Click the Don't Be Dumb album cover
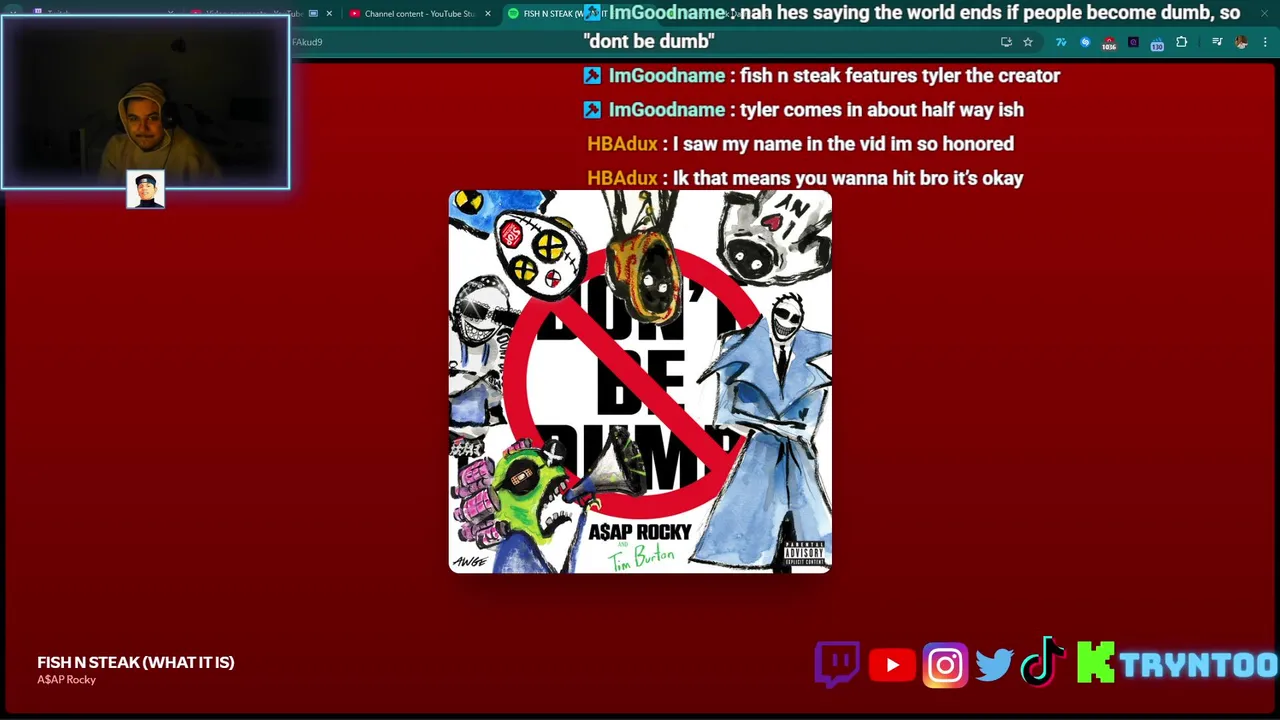 pos(640,382)
